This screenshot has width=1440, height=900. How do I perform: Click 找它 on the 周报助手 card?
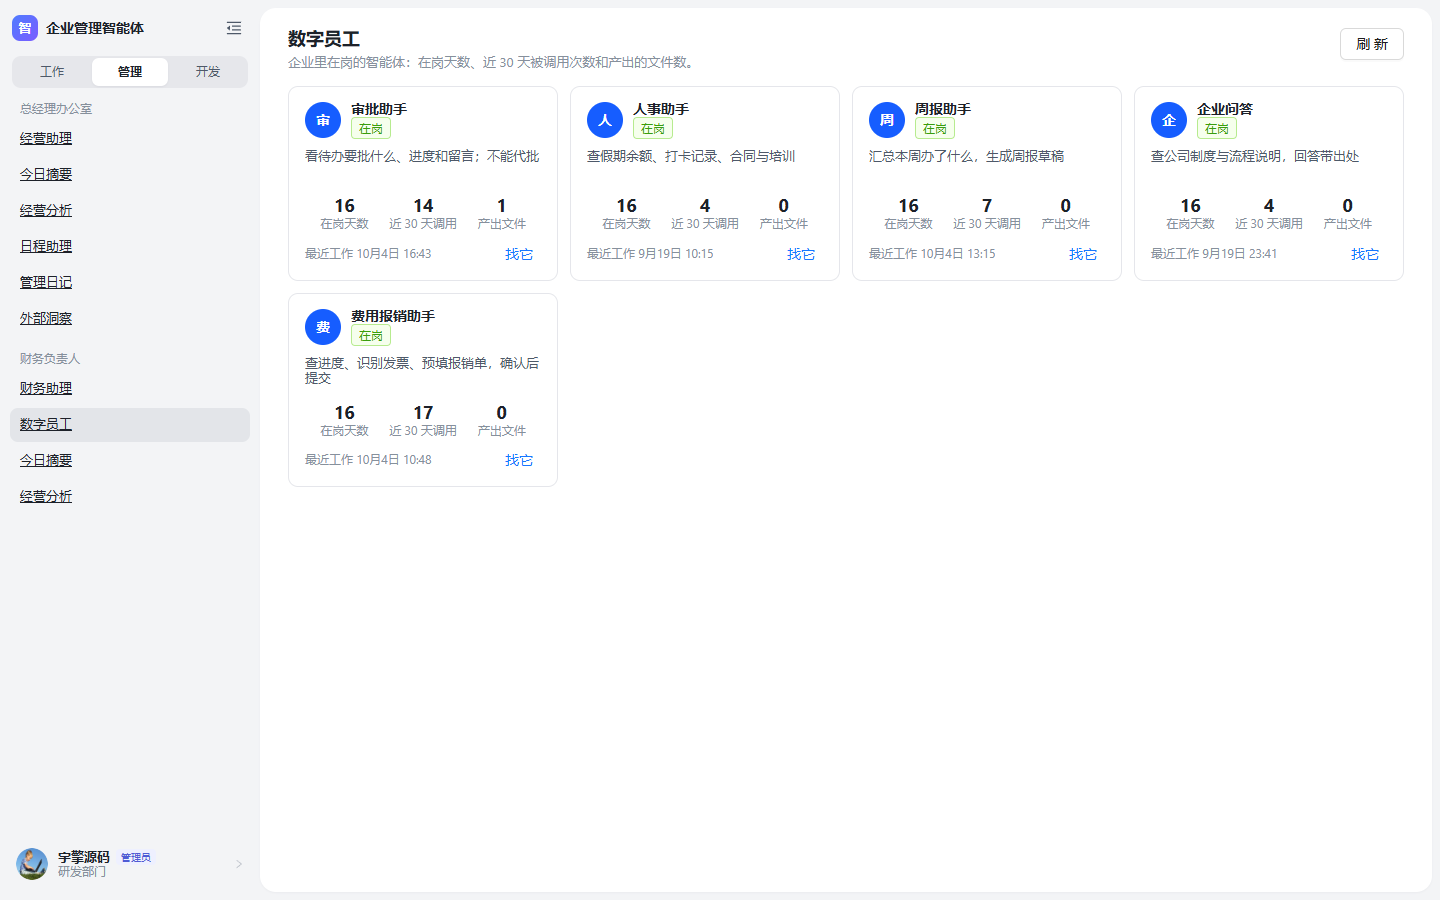1083,254
